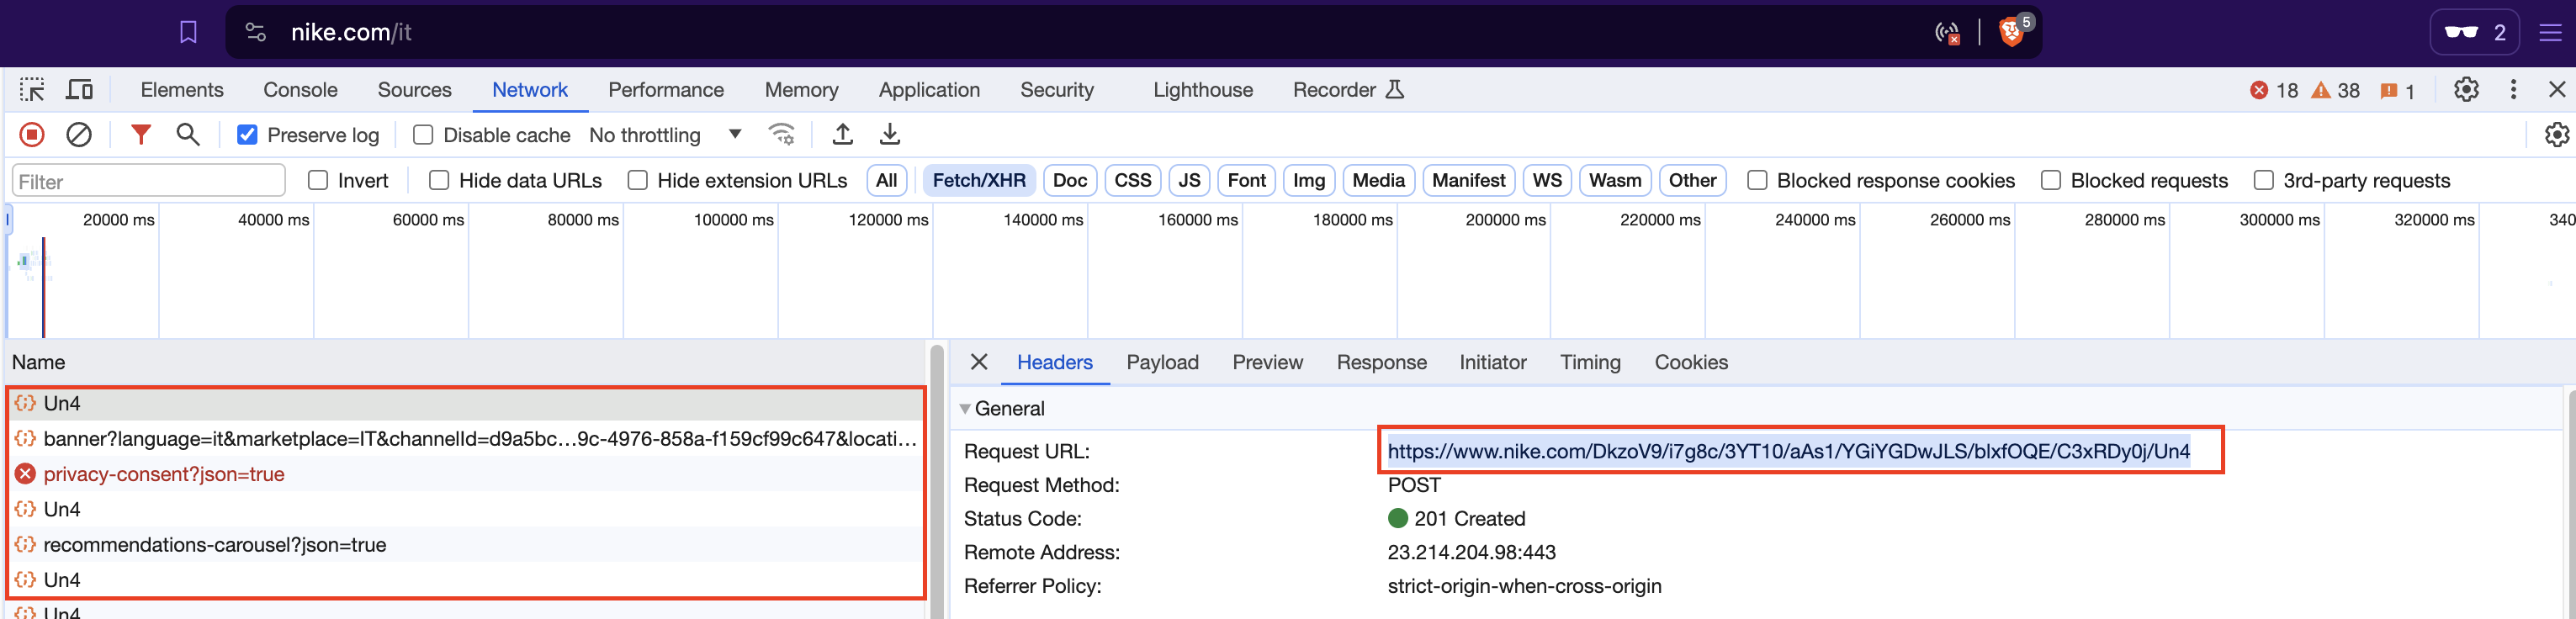This screenshot has height=619, width=2576.
Task: Open the Sources tab
Action: pos(414,90)
